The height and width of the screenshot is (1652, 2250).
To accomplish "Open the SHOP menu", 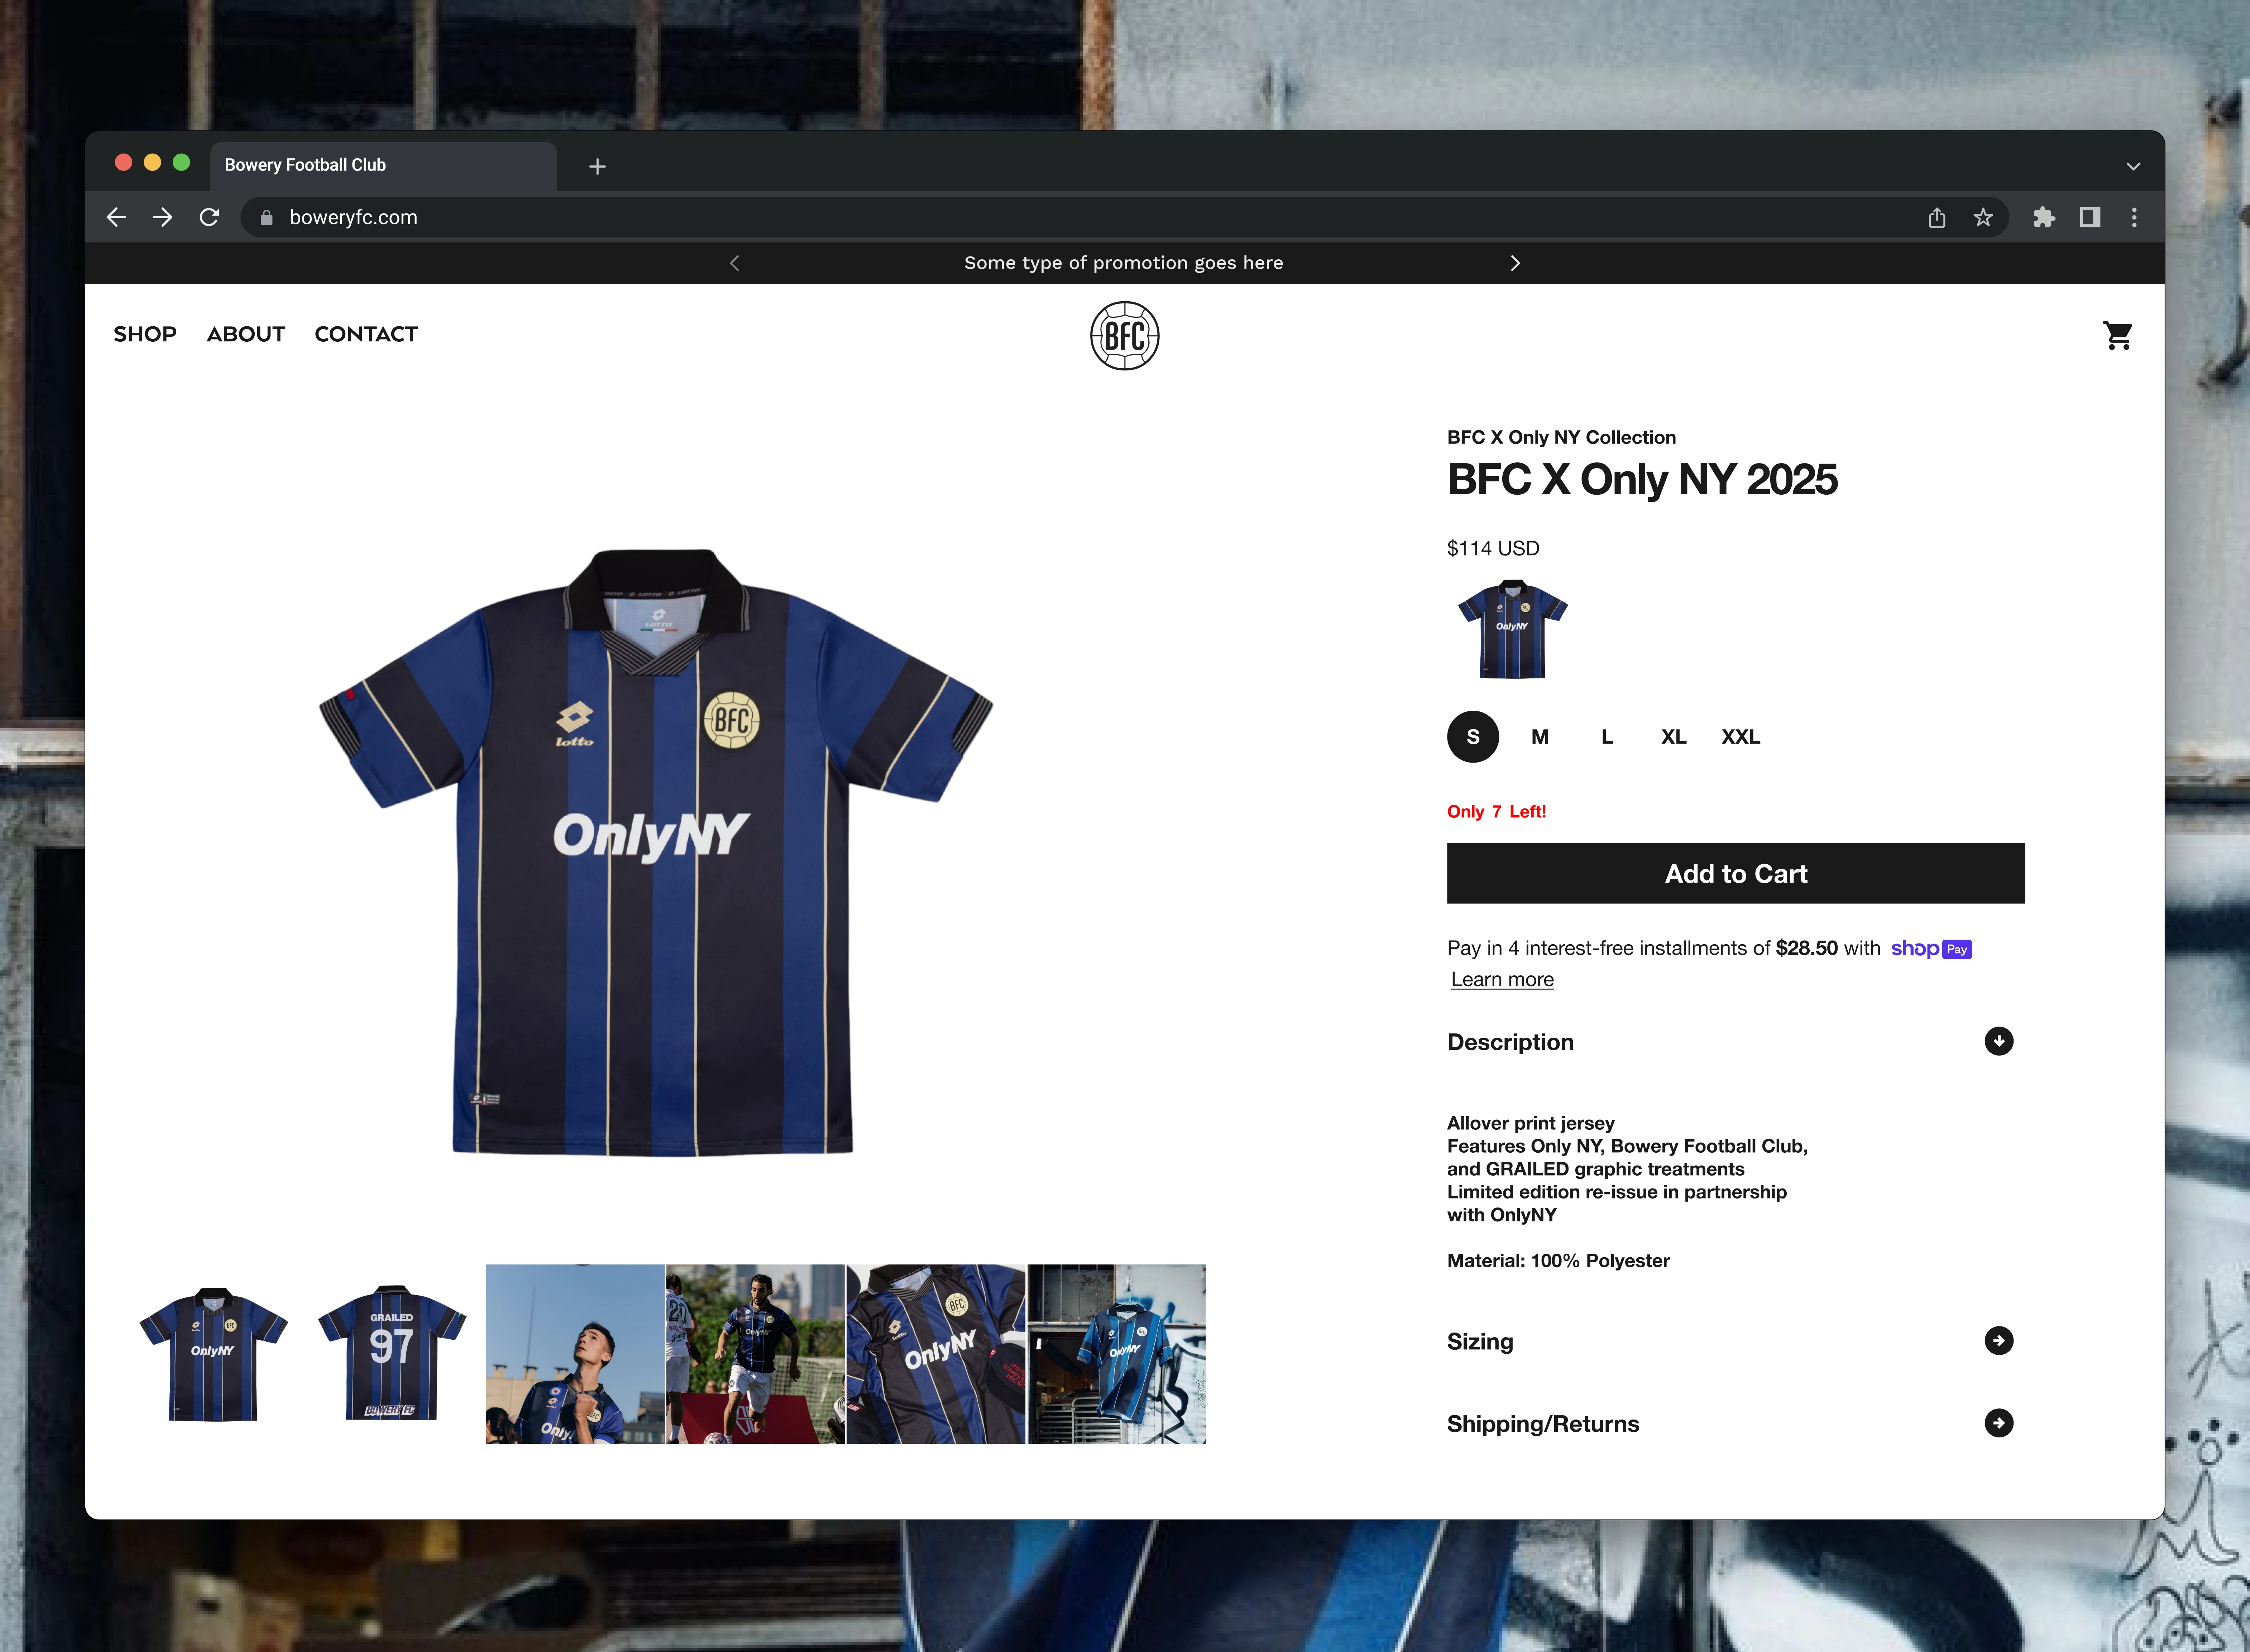I will [145, 334].
